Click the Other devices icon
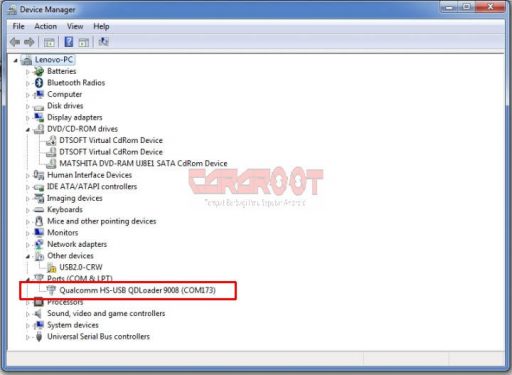Viewport: 512px width, 375px height. coord(39,256)
